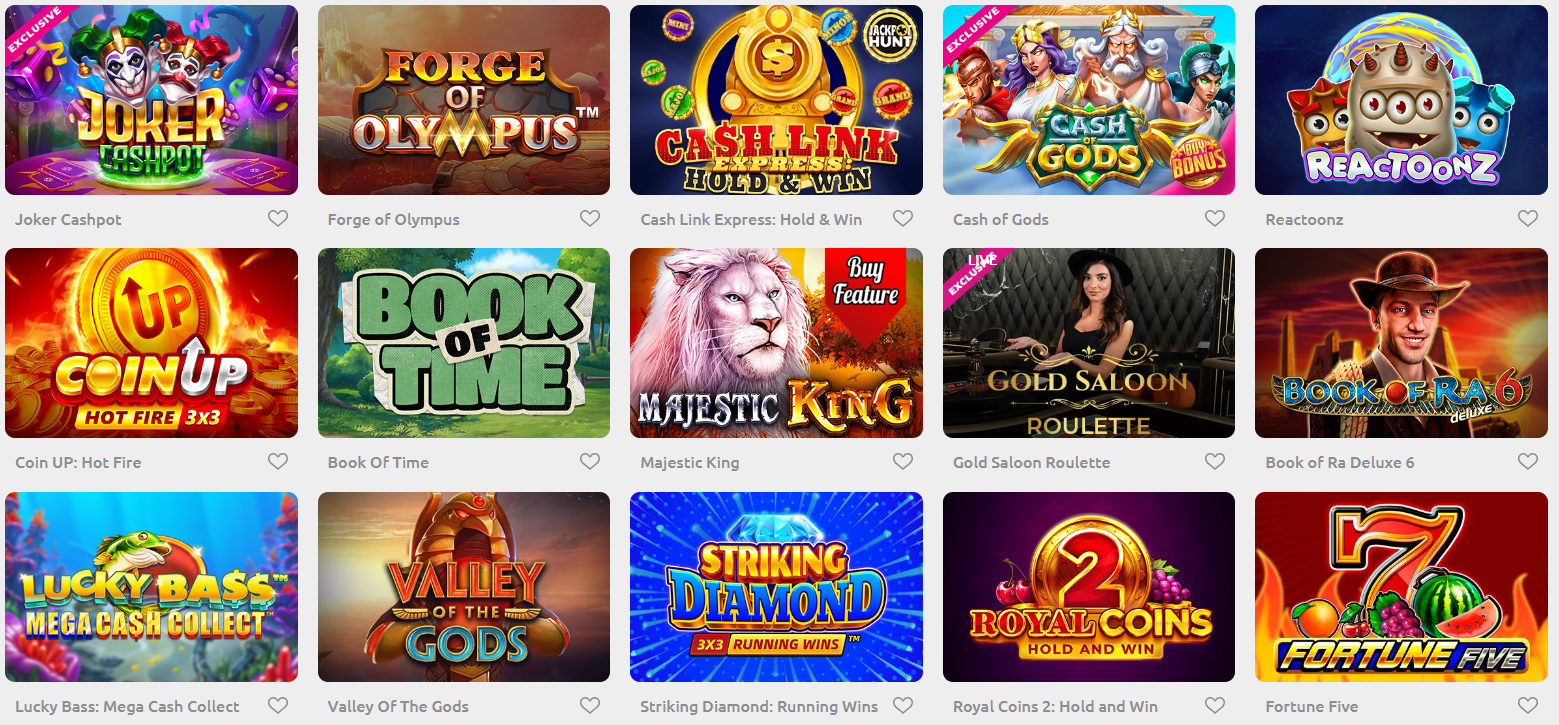Click heart icon for Valley Of The Gods

point(590,705)
